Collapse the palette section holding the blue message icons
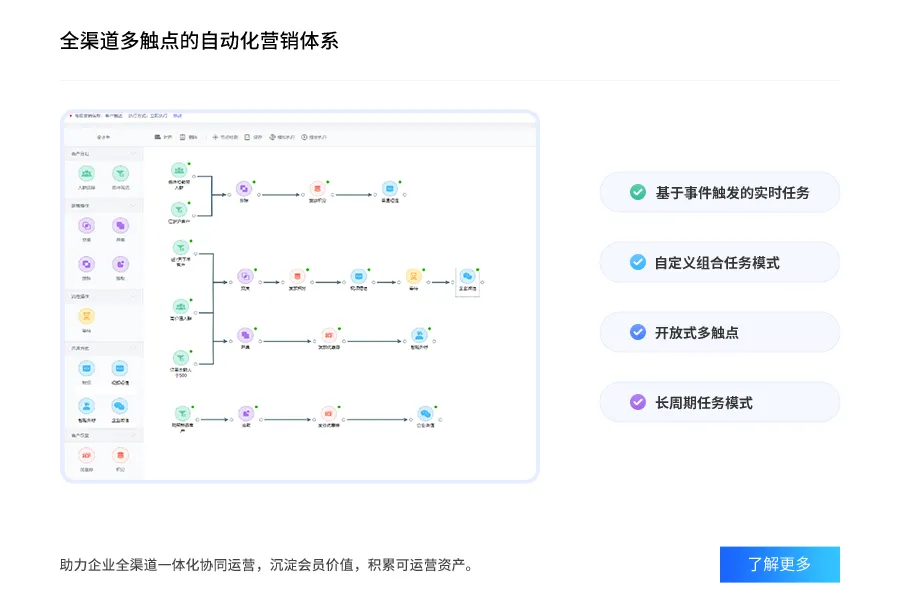Image resolution: width=900 pixels, height=604 pixels. 133,348
